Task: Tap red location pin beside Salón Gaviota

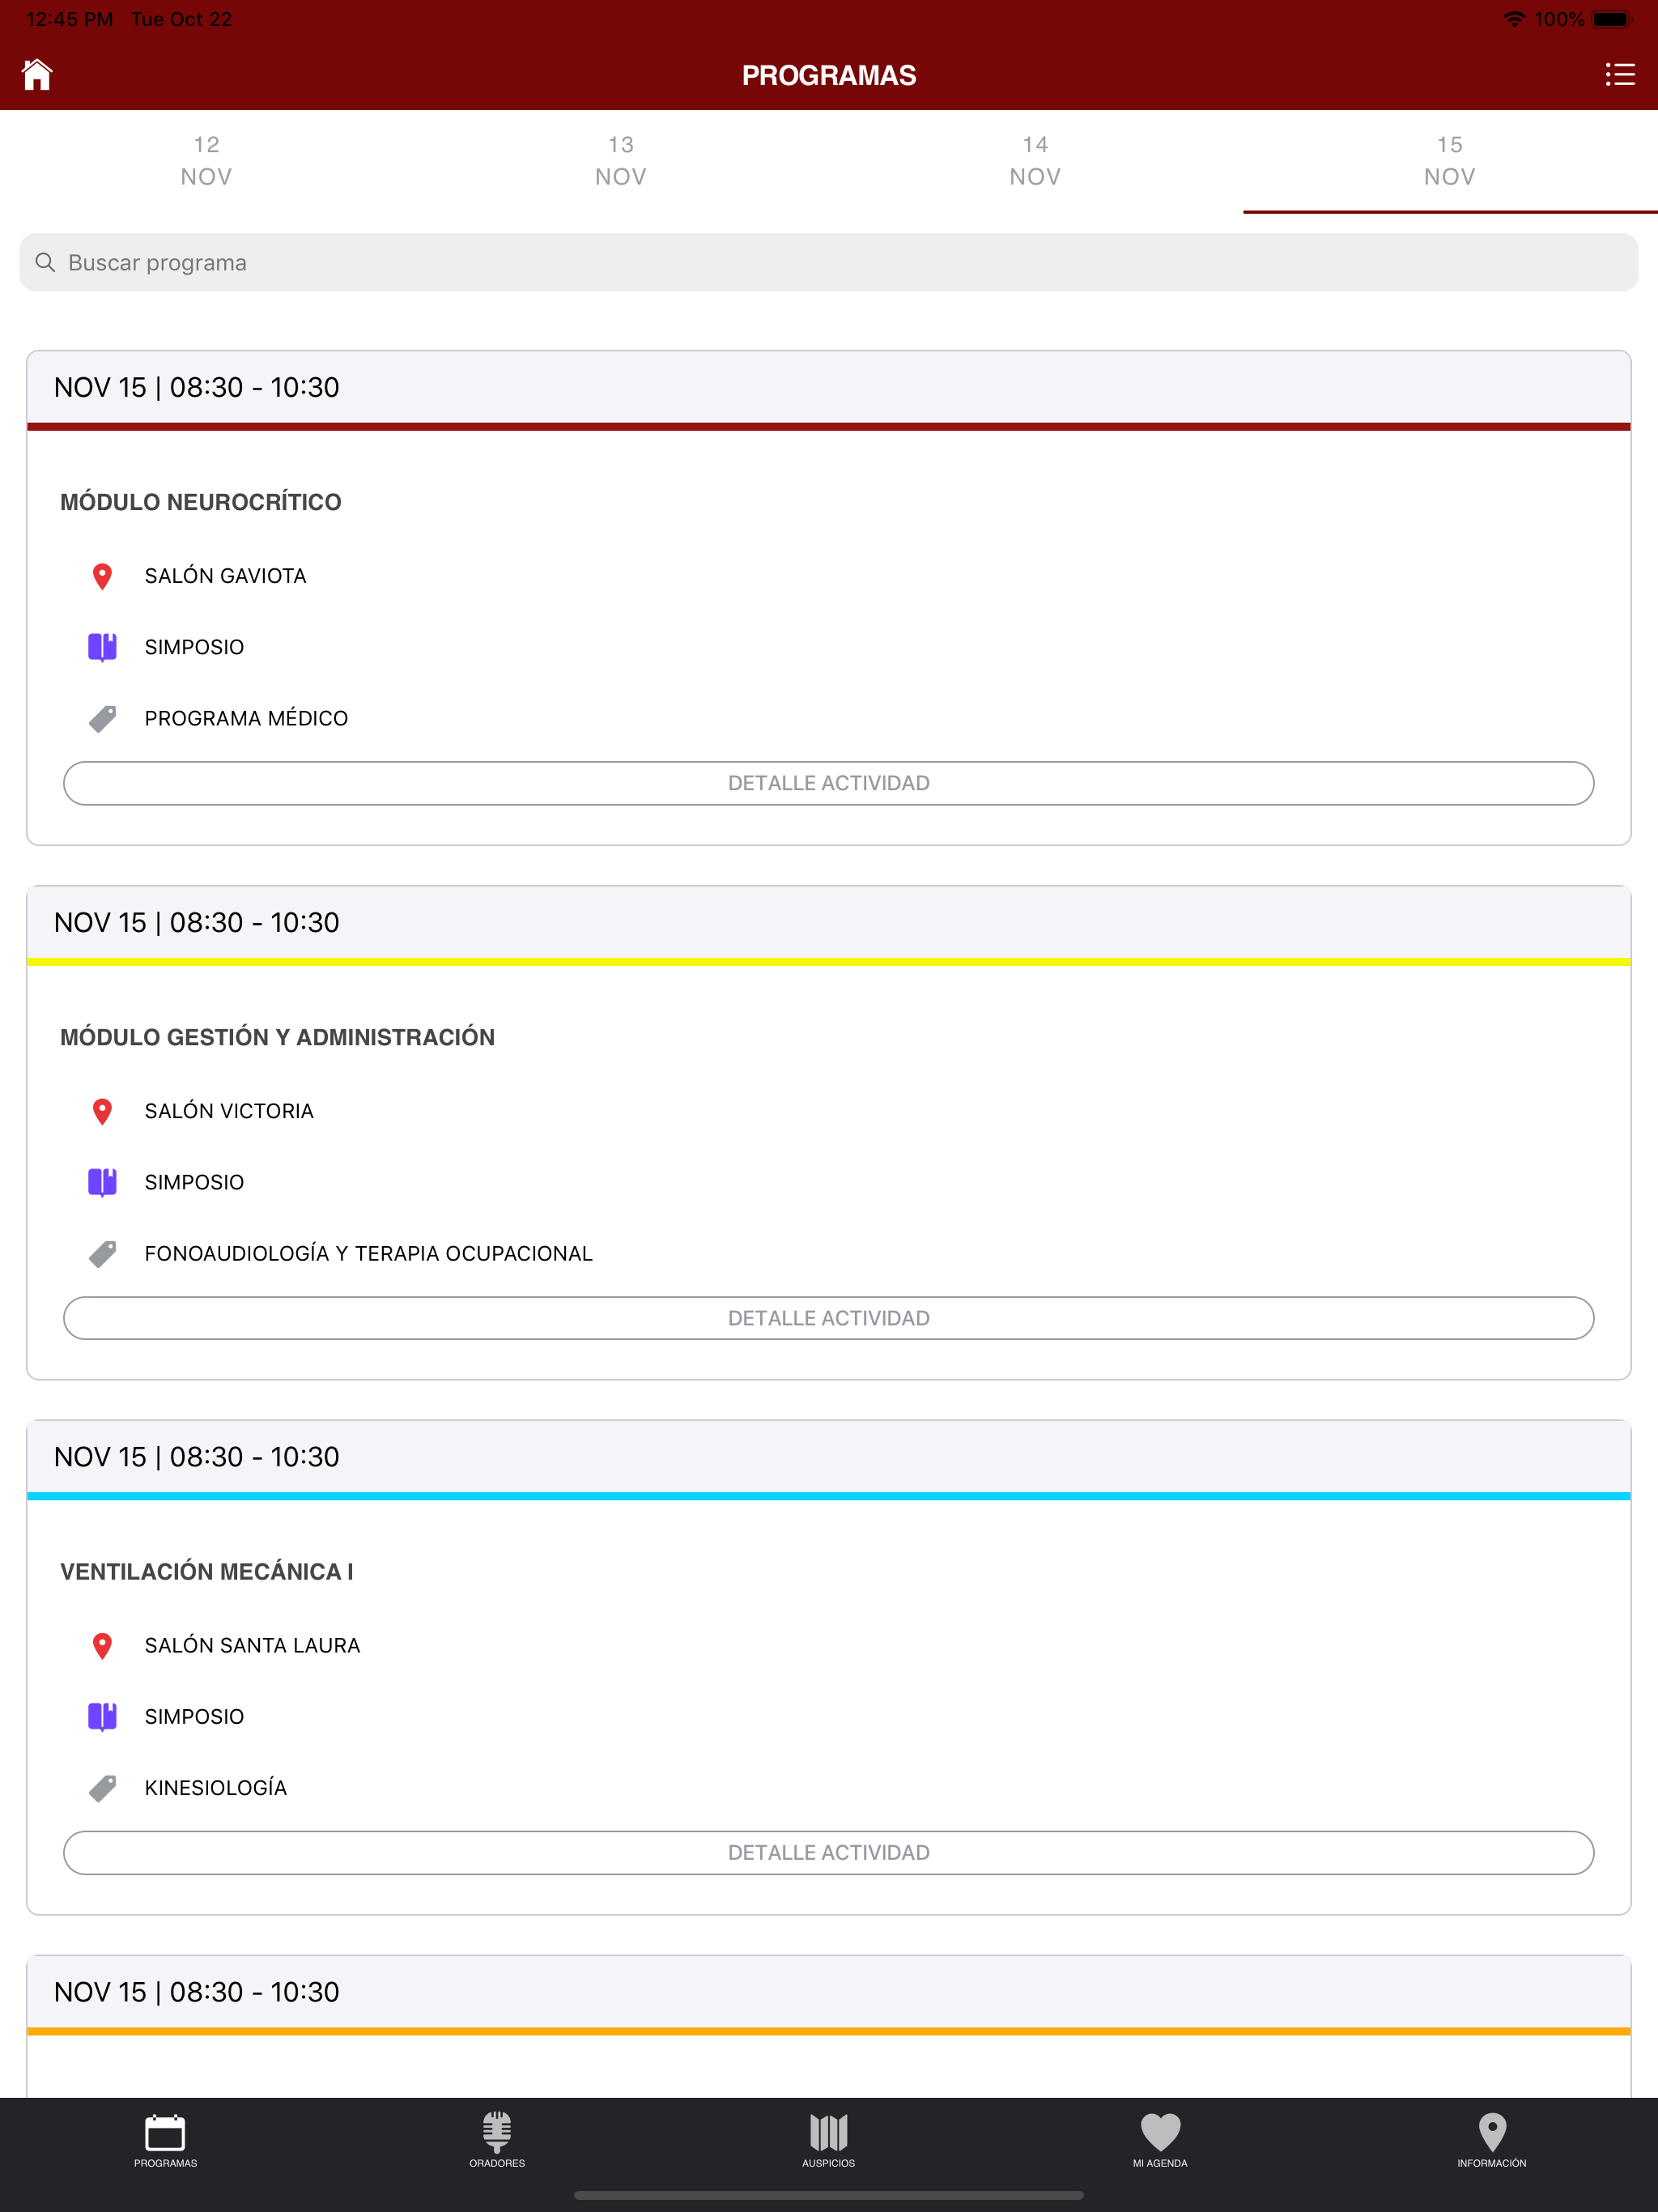Action: pos(102,576)
